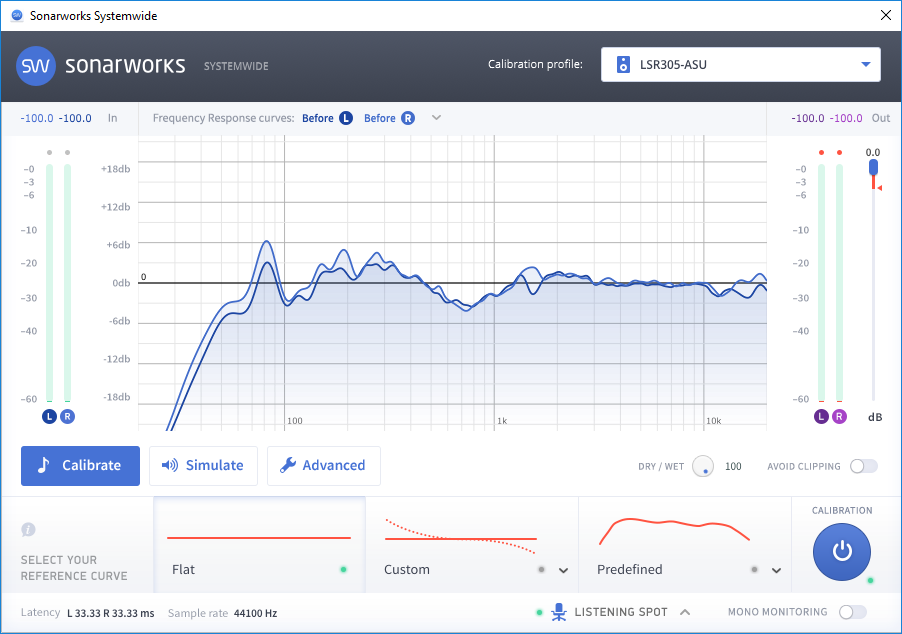902x634 pixels.
Task: Click the info icon above Select Your Reference Curve
Action: (x=28, y=529)
